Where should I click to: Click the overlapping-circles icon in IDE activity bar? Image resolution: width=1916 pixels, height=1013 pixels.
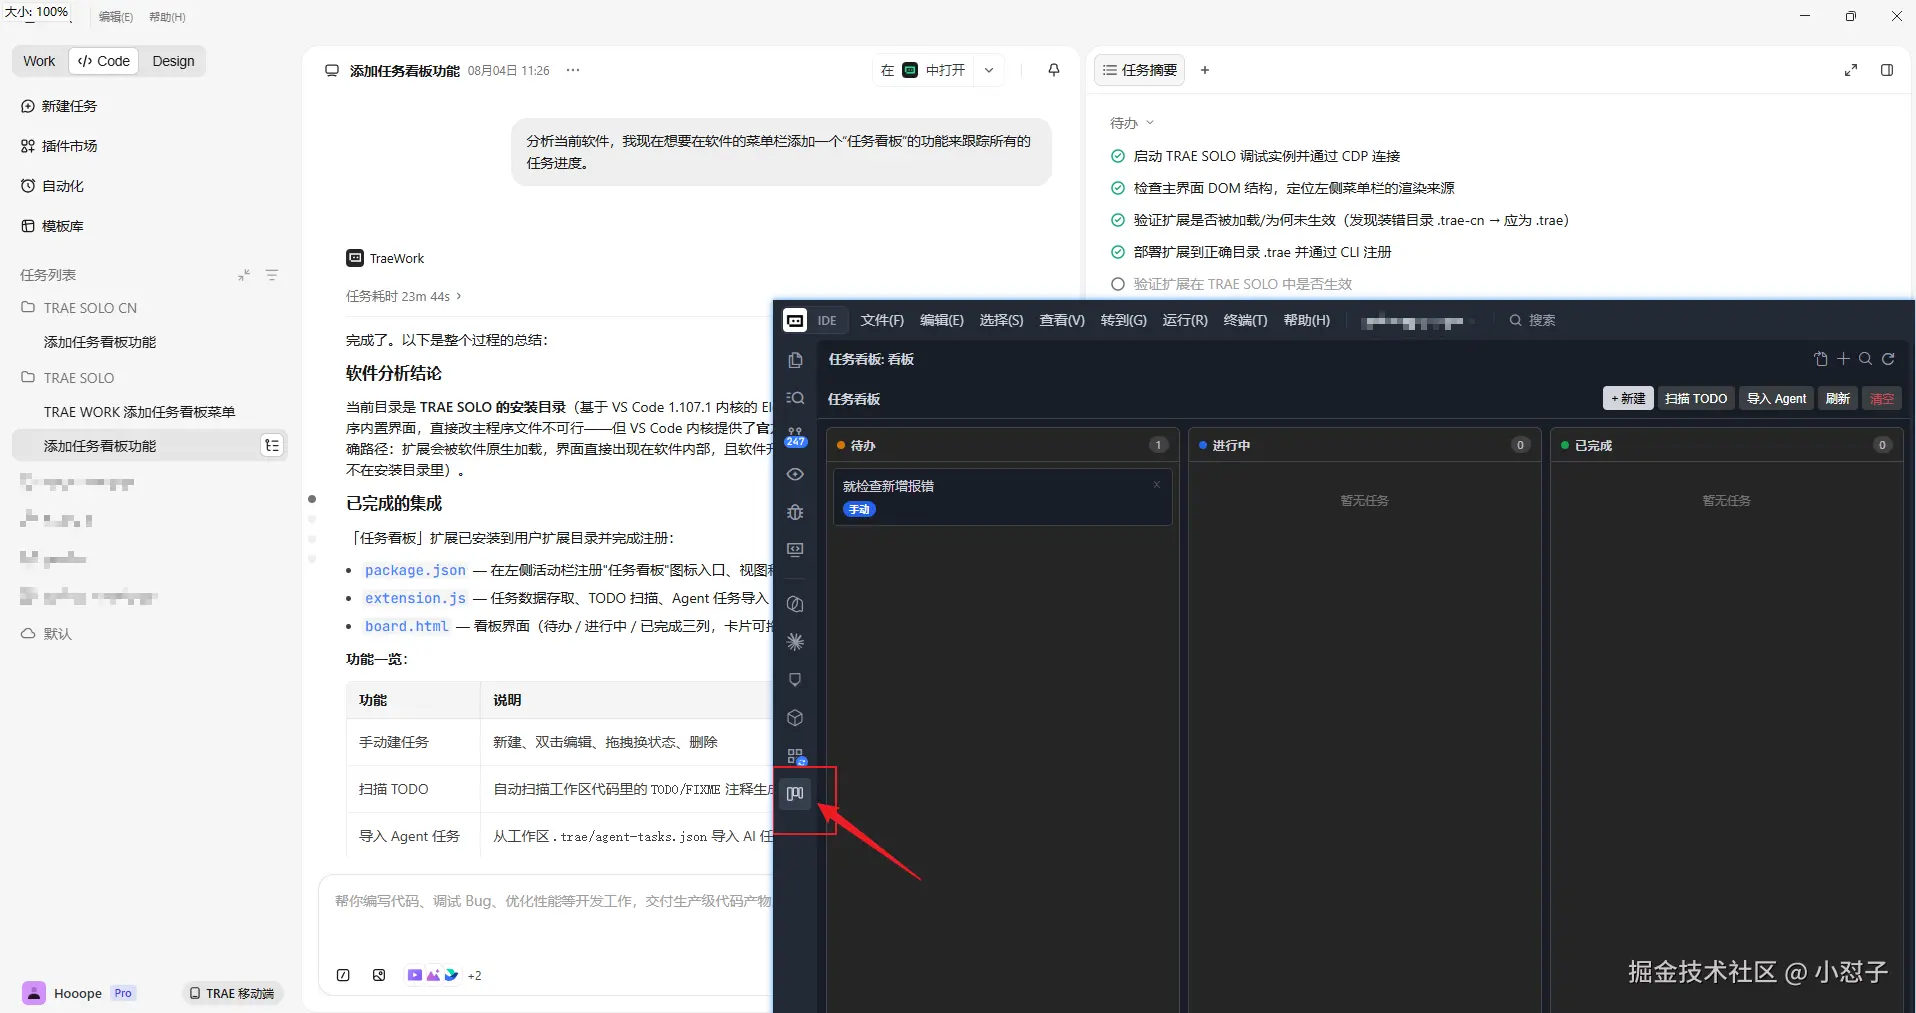click(795, 604)
